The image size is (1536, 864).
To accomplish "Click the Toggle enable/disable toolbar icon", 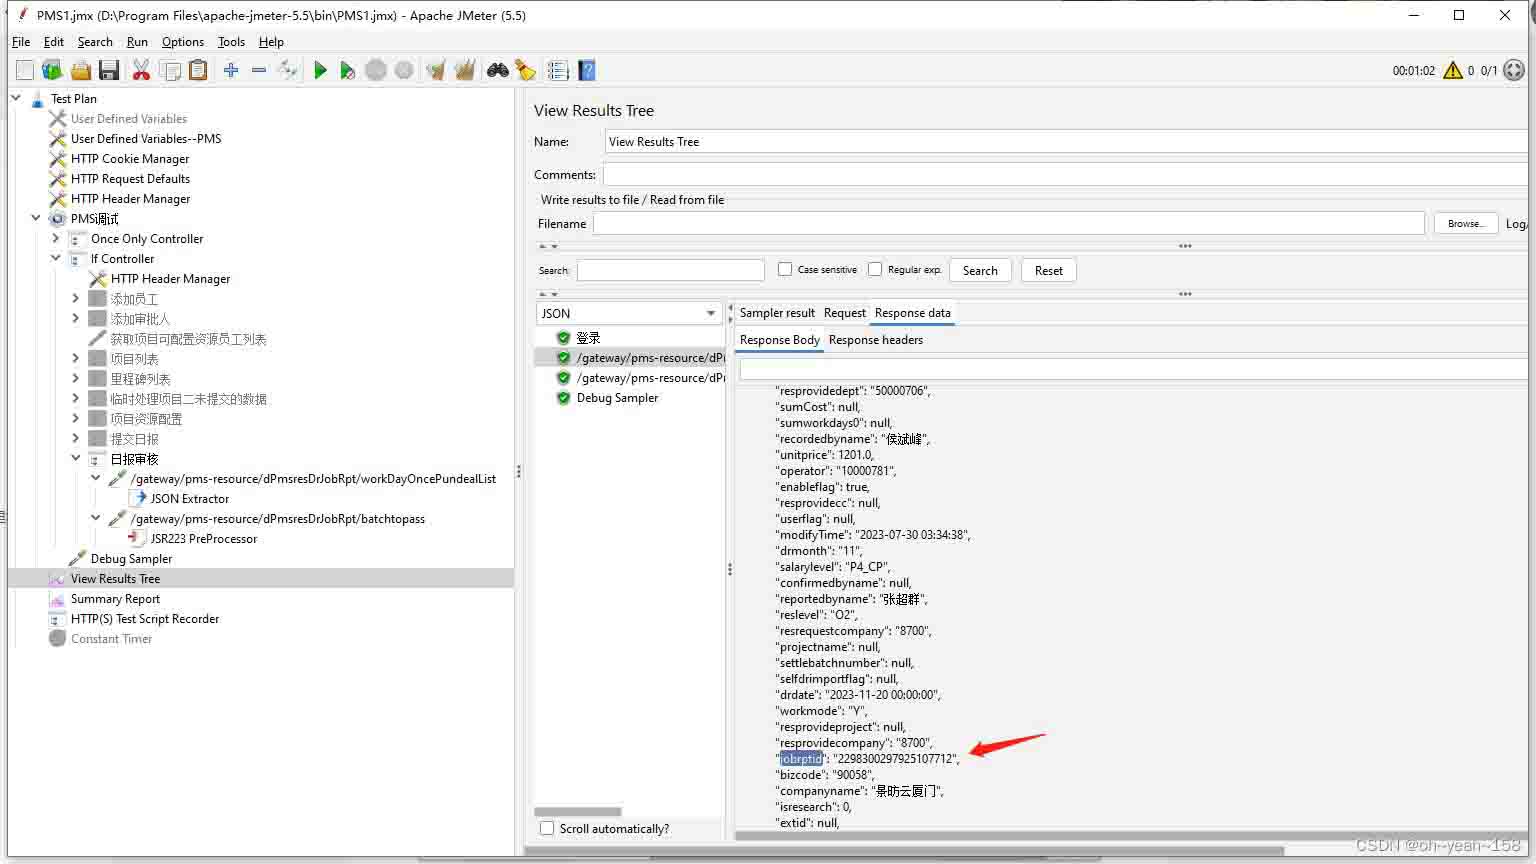I will click(x=287, y=70).
